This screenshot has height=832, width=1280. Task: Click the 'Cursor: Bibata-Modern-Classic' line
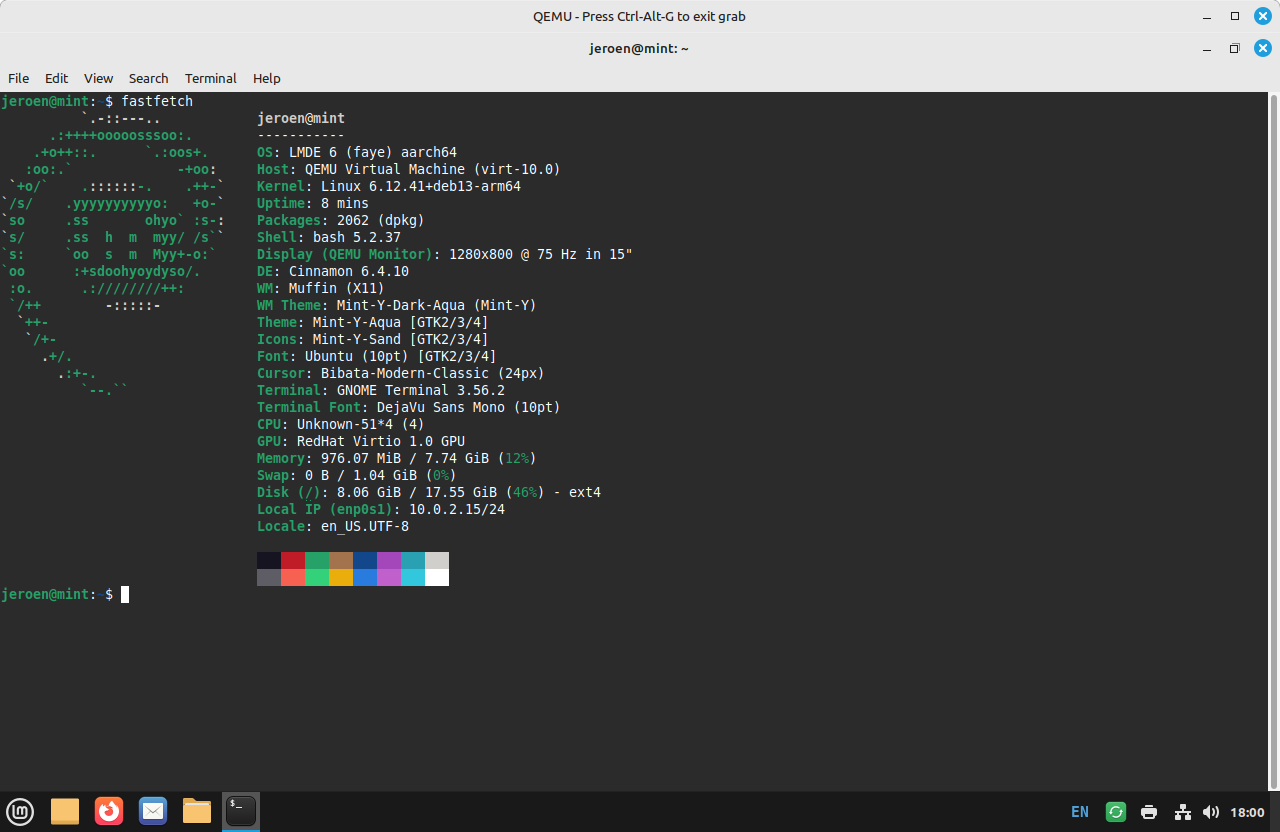click(x=401, y=373)
